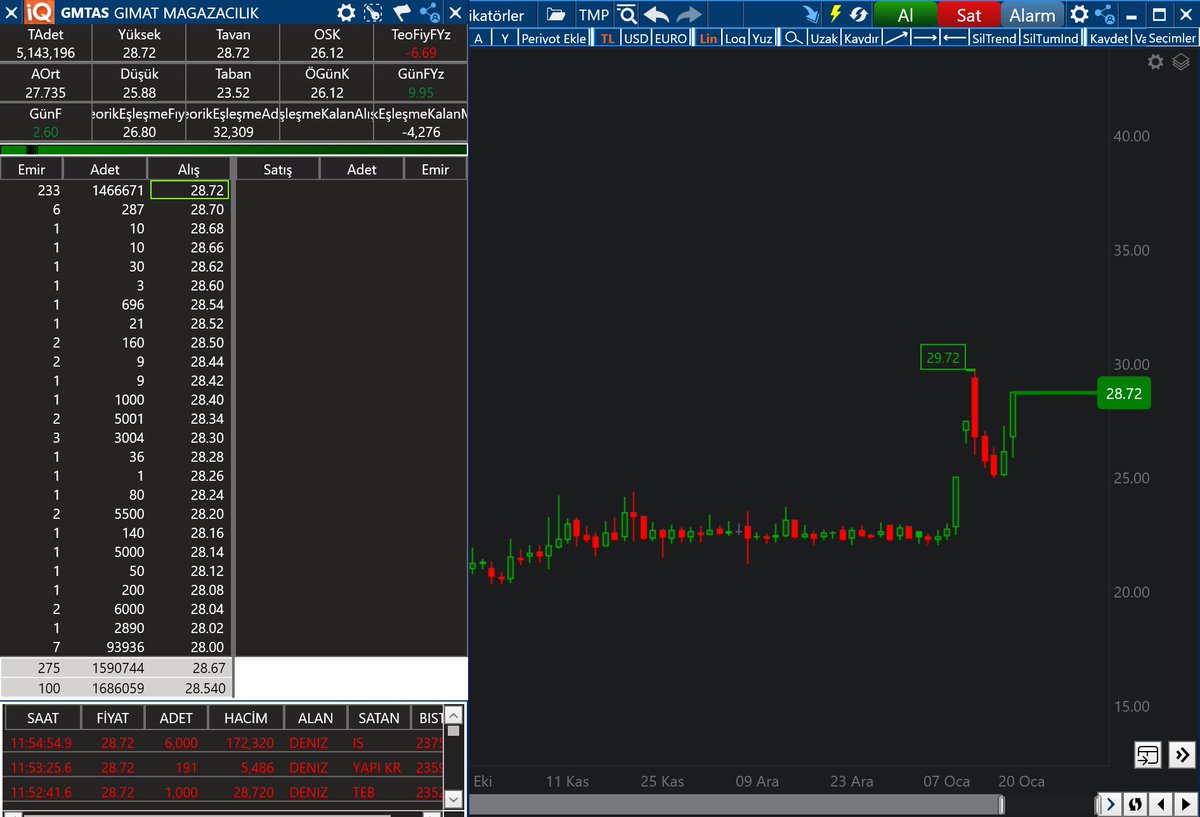Click the green buy/sell ratio bar
Viewport: 1200px width, 817px height.
click(233, 150)
